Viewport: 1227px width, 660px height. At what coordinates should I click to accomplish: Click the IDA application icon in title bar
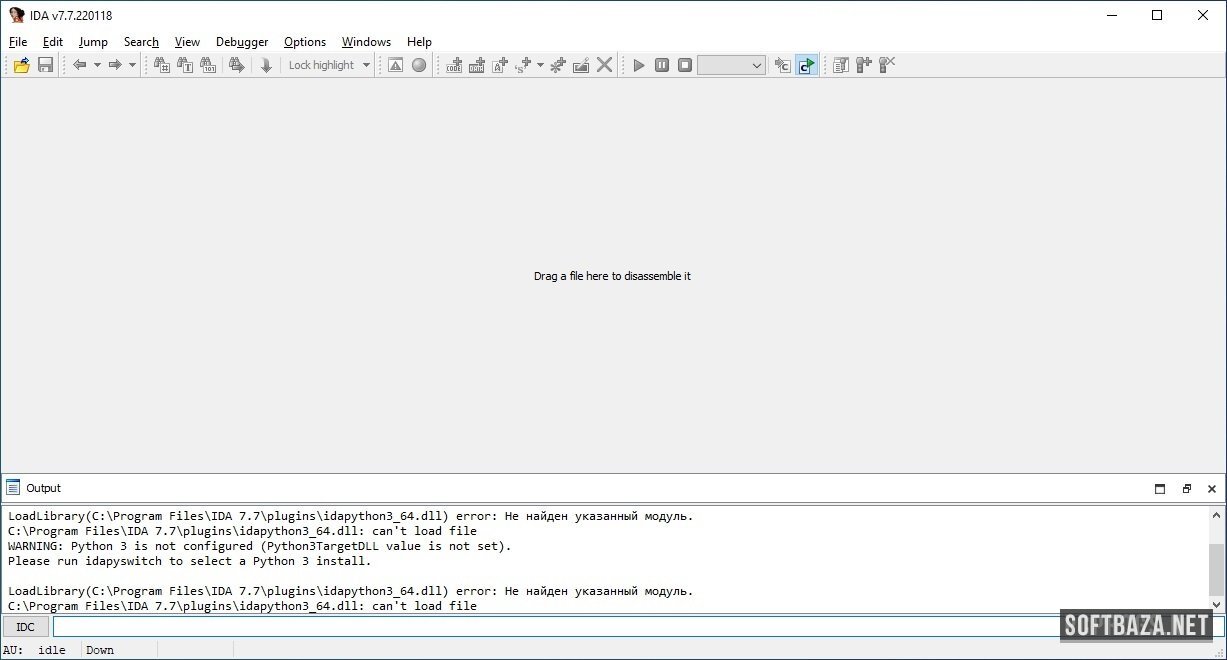(x=17, y=15)
